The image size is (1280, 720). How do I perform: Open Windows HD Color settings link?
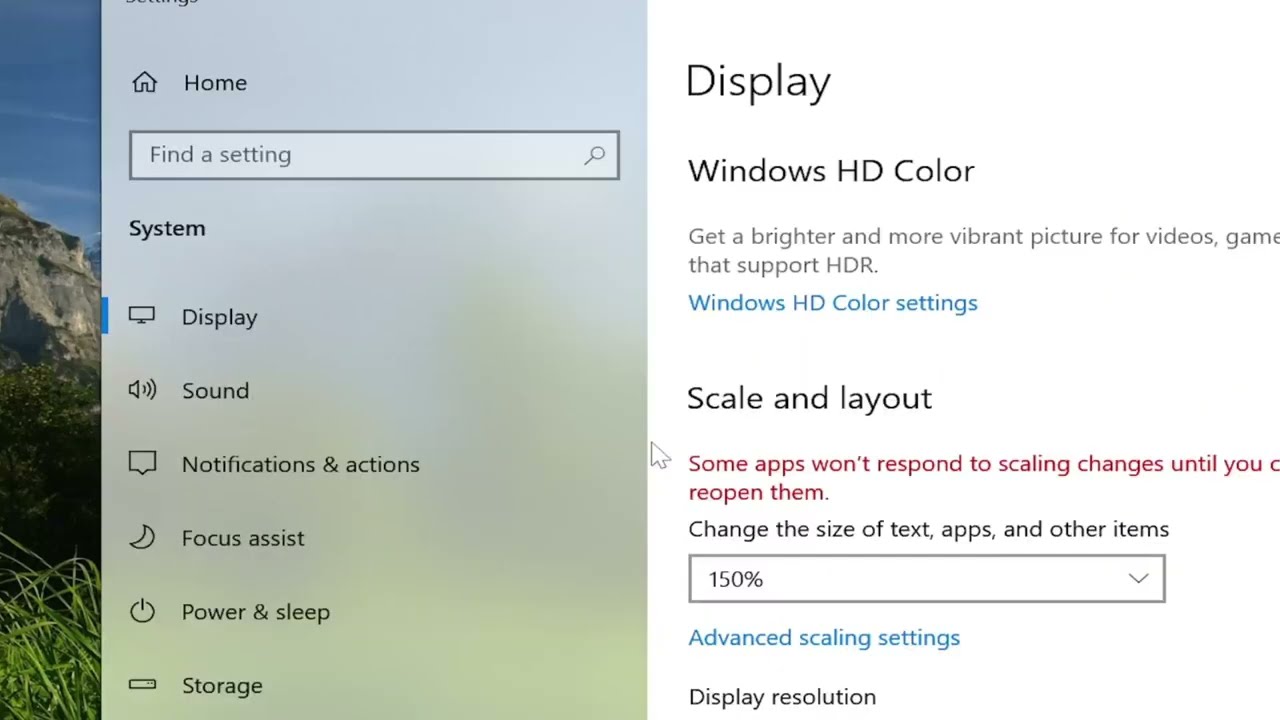tap(833, 303)
